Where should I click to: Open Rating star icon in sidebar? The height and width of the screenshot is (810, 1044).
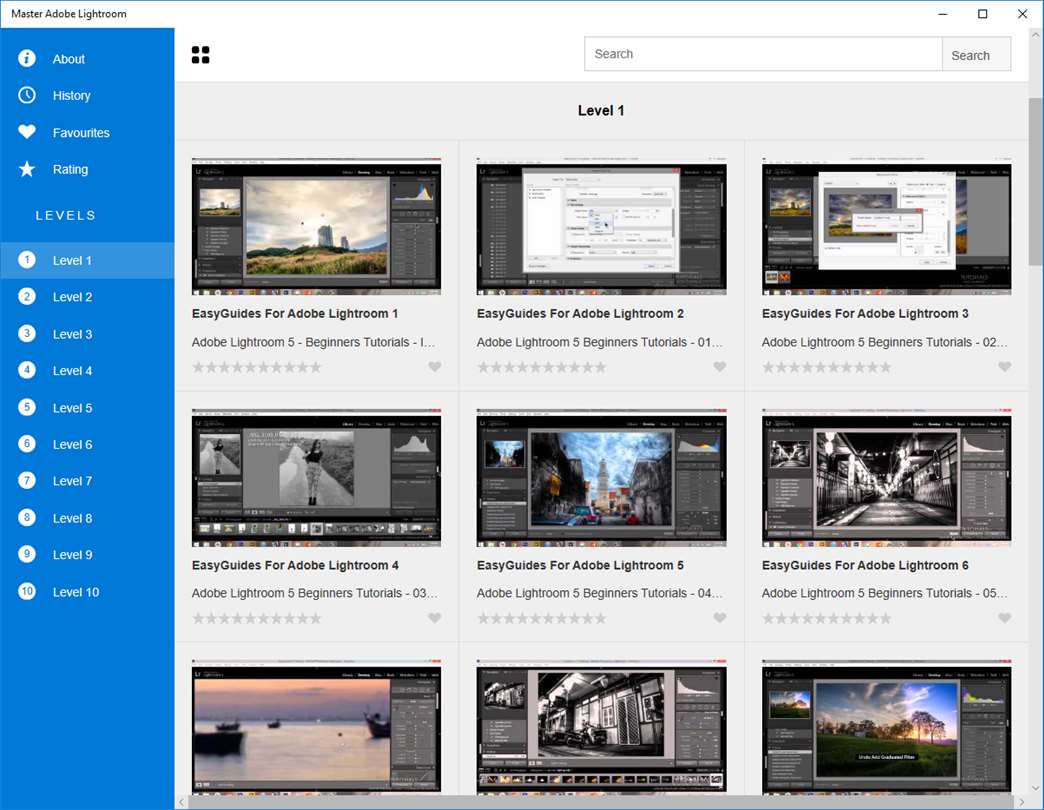(x=27, y=169)
